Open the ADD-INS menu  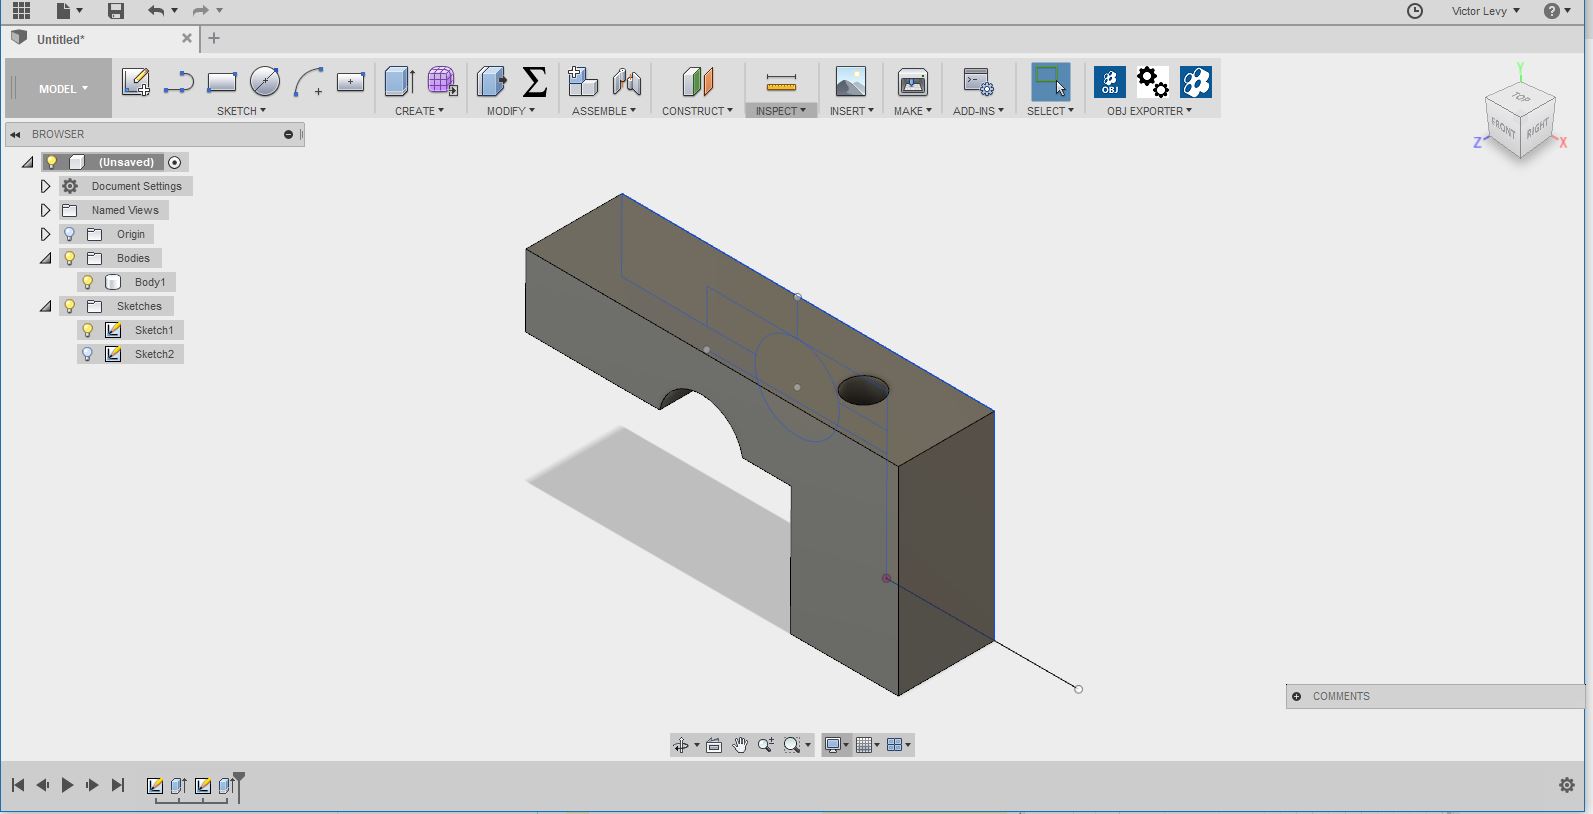[978, 111]
